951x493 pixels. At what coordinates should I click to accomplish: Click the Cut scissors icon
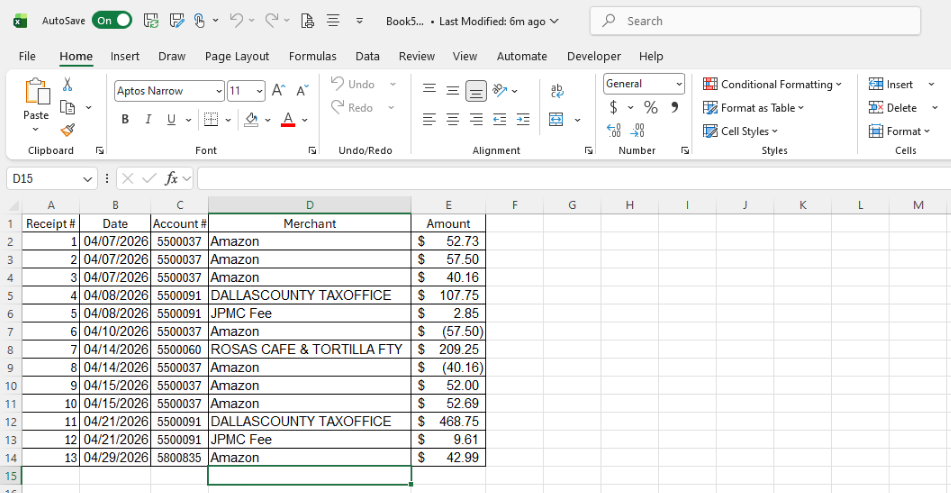[x=67, y=84]
